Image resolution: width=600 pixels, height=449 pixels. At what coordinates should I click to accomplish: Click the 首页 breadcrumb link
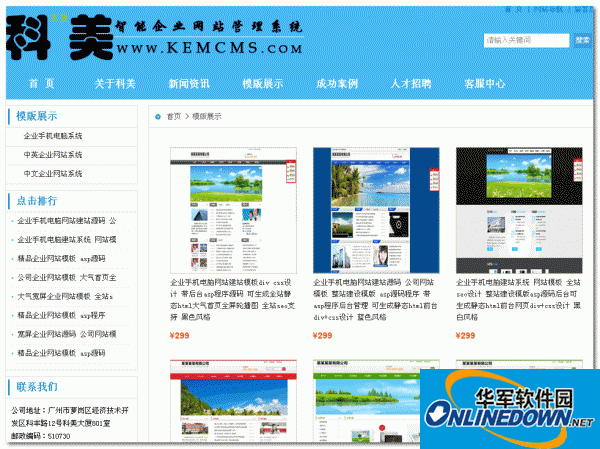(173, 116)
